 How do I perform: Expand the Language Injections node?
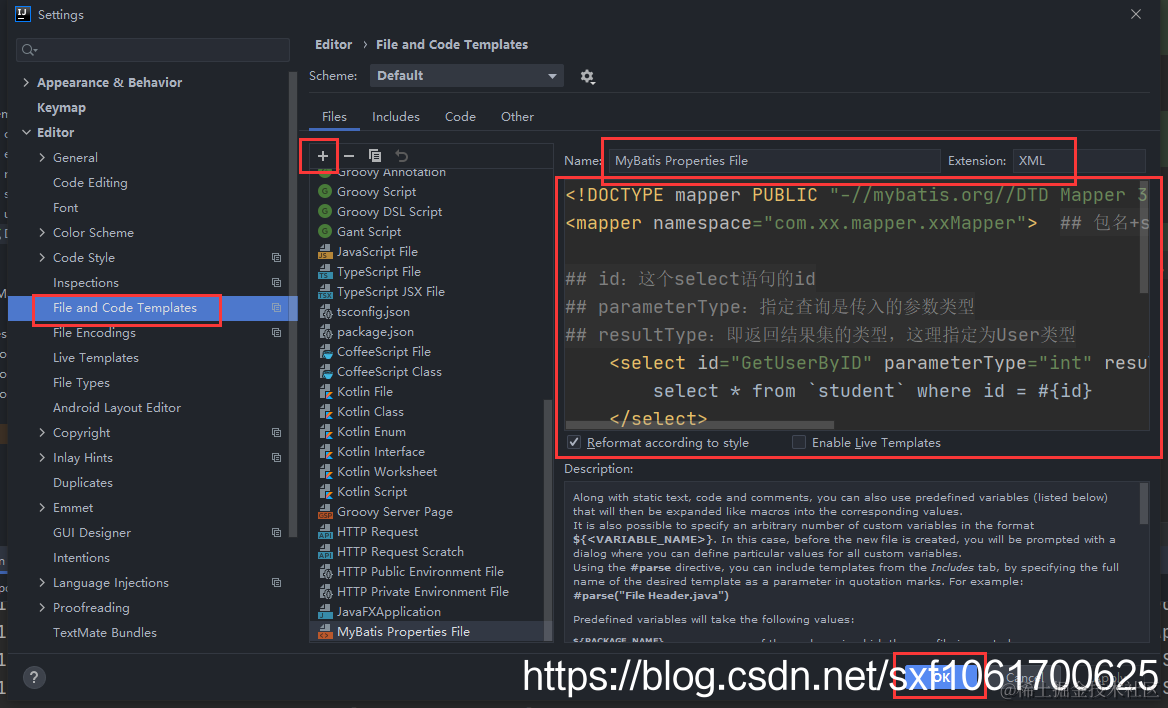point(42,583)
